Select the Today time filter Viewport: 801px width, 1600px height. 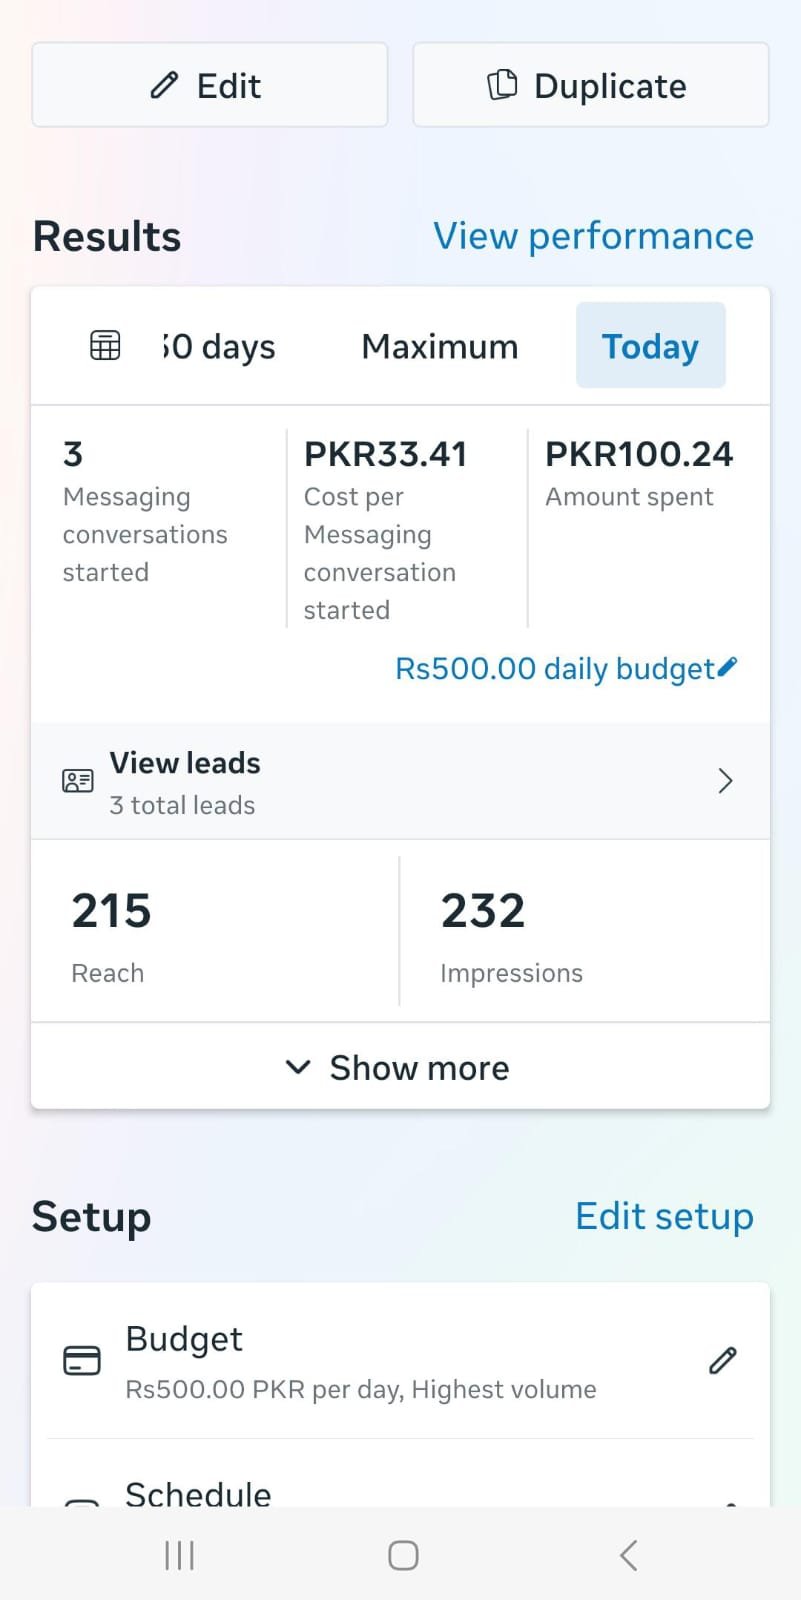[650, 346]
